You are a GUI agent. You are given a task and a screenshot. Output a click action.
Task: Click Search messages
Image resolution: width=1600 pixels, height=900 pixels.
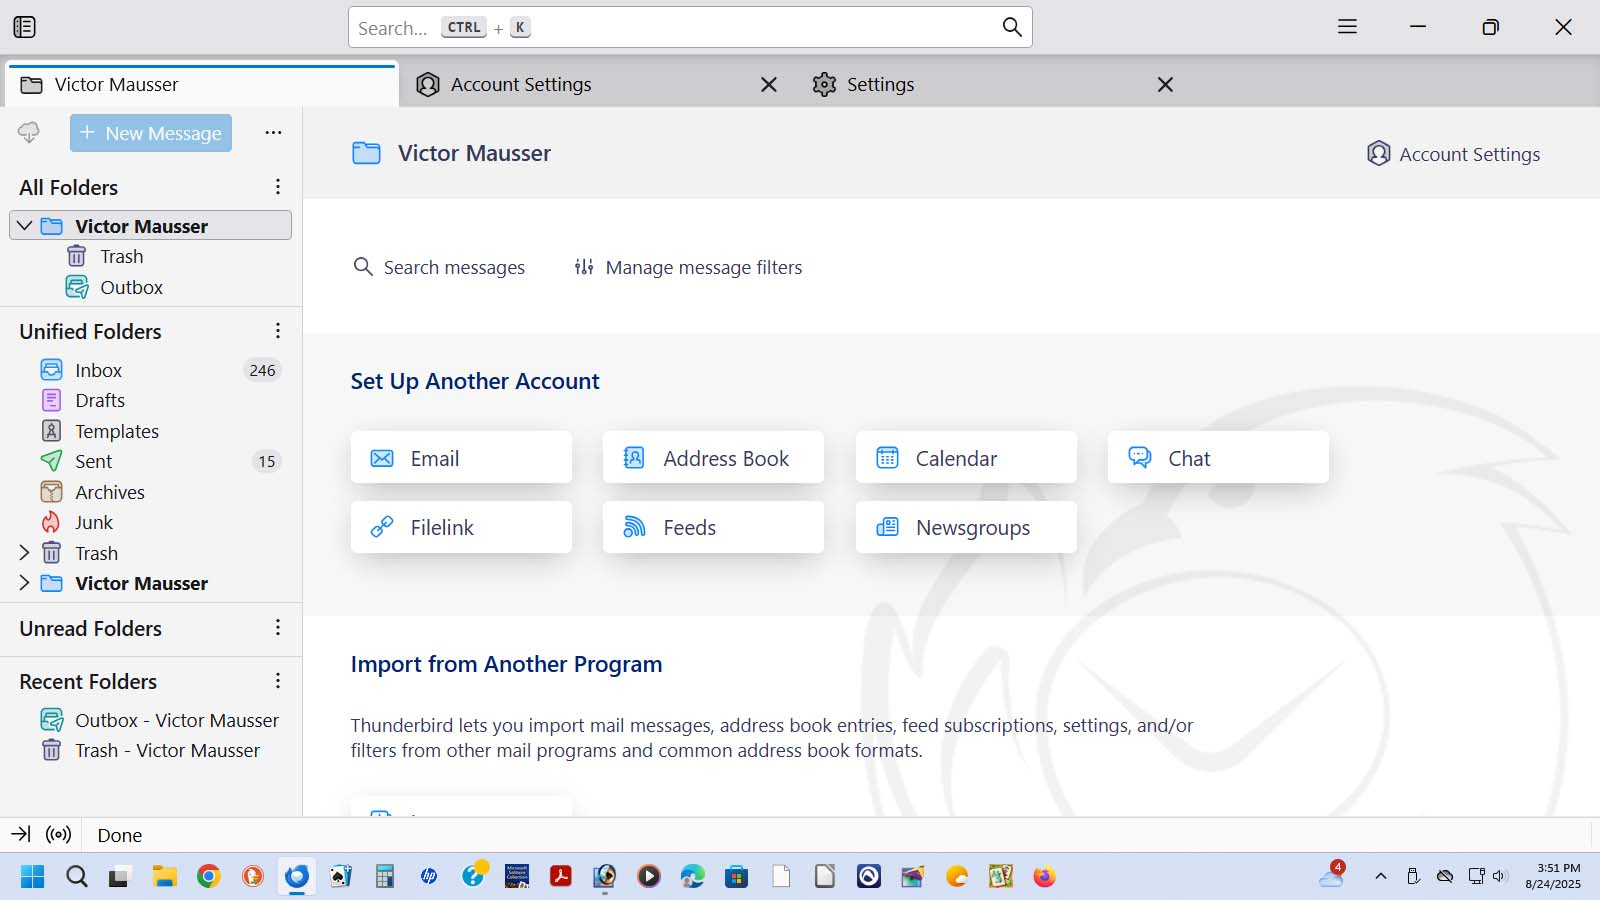pos(439,267)
